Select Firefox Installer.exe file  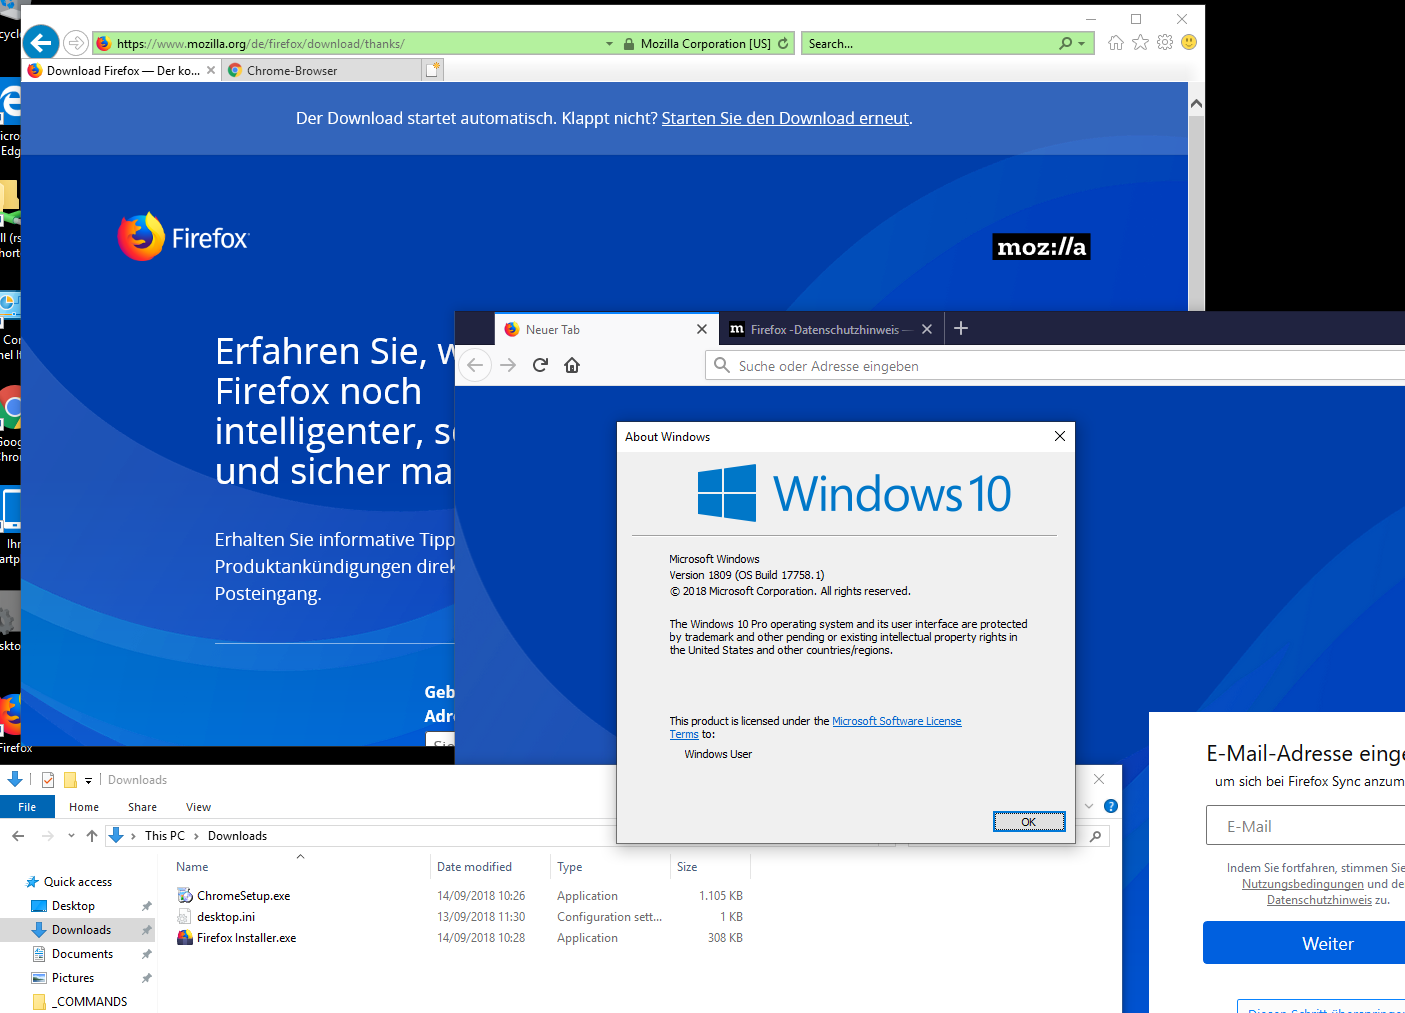pyautogui.click(x=246, y=938)
